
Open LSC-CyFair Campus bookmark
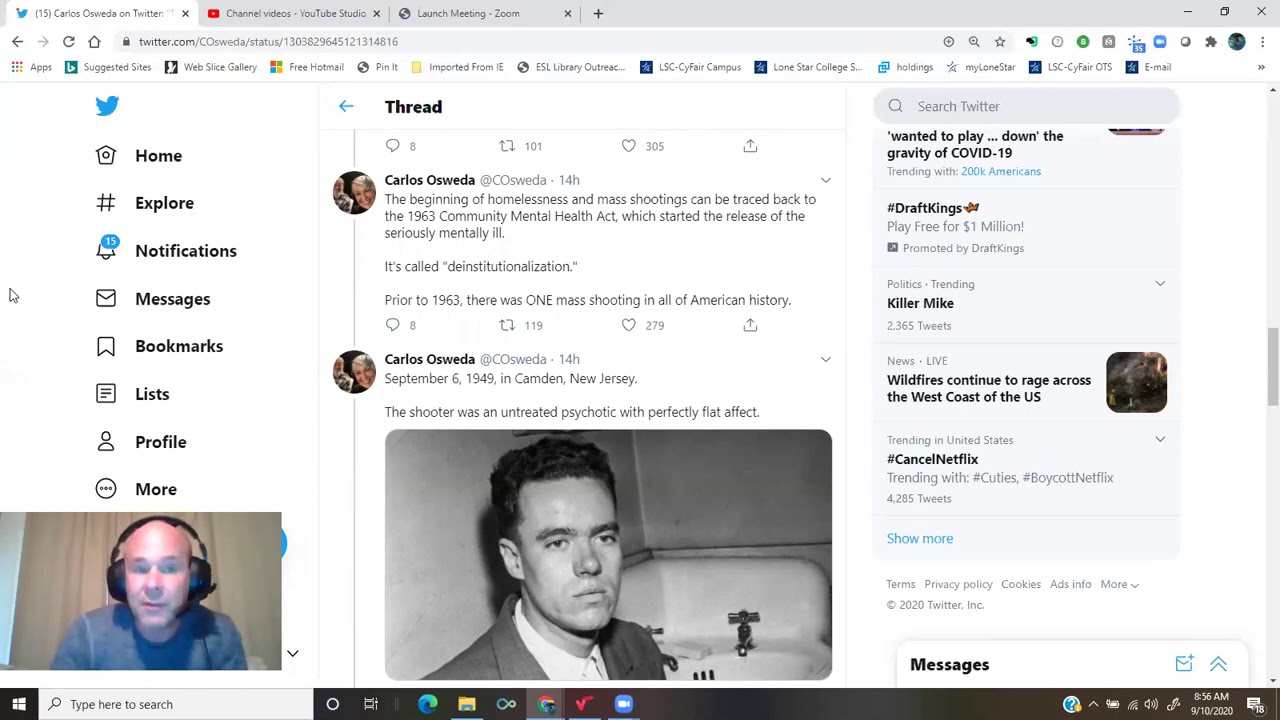[x=690, y=67]
